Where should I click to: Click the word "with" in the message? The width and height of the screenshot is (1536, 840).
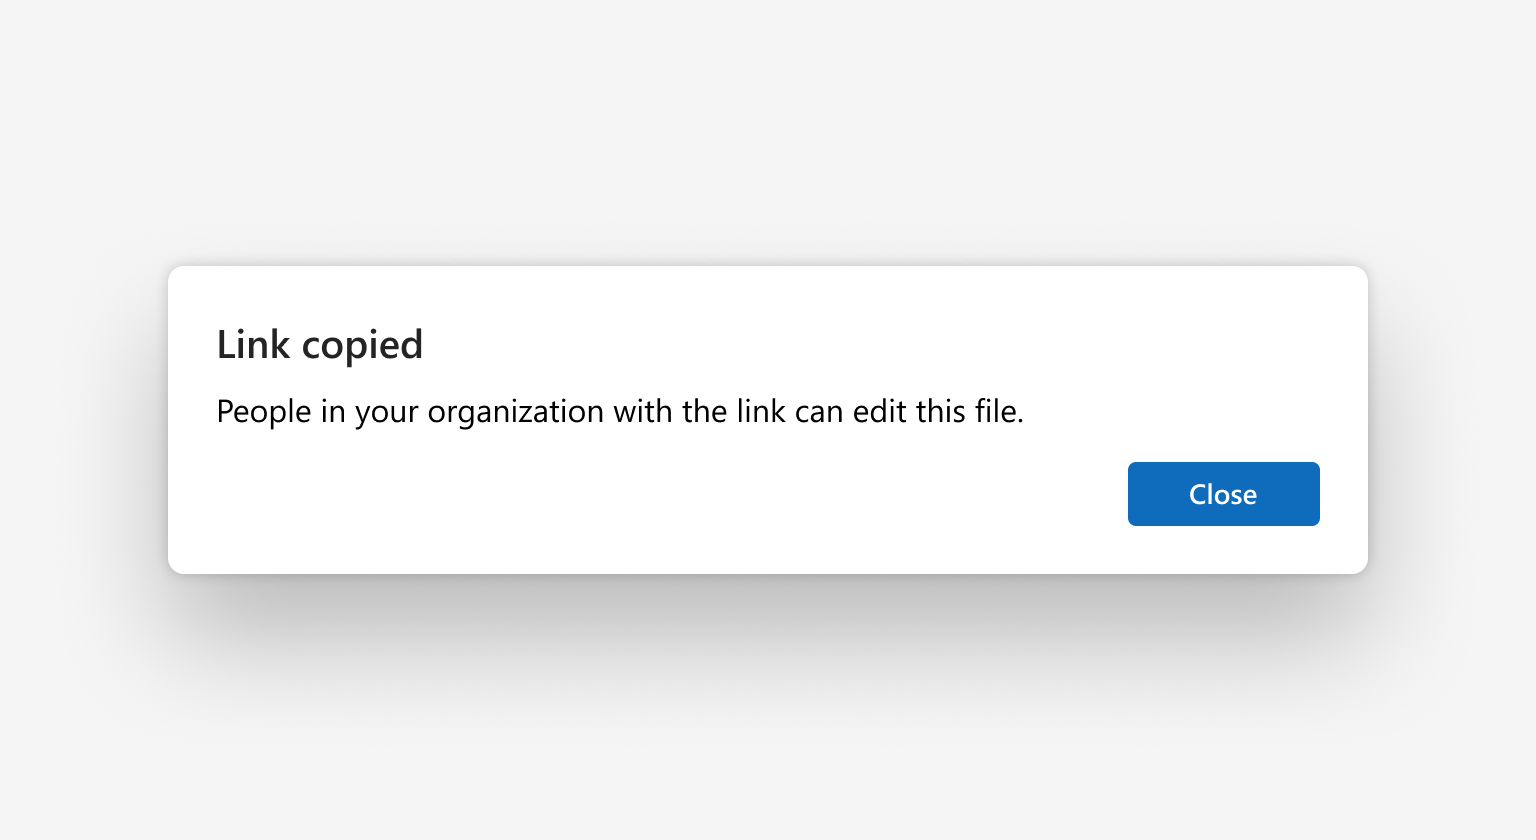pyautogui.click(x=643, y=411)
